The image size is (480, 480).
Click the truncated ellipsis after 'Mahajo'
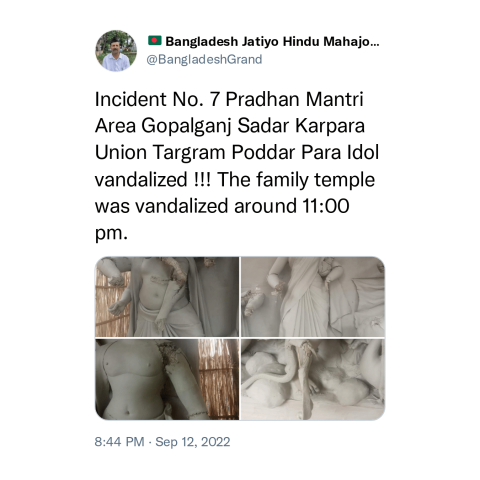tap(375, 42)
